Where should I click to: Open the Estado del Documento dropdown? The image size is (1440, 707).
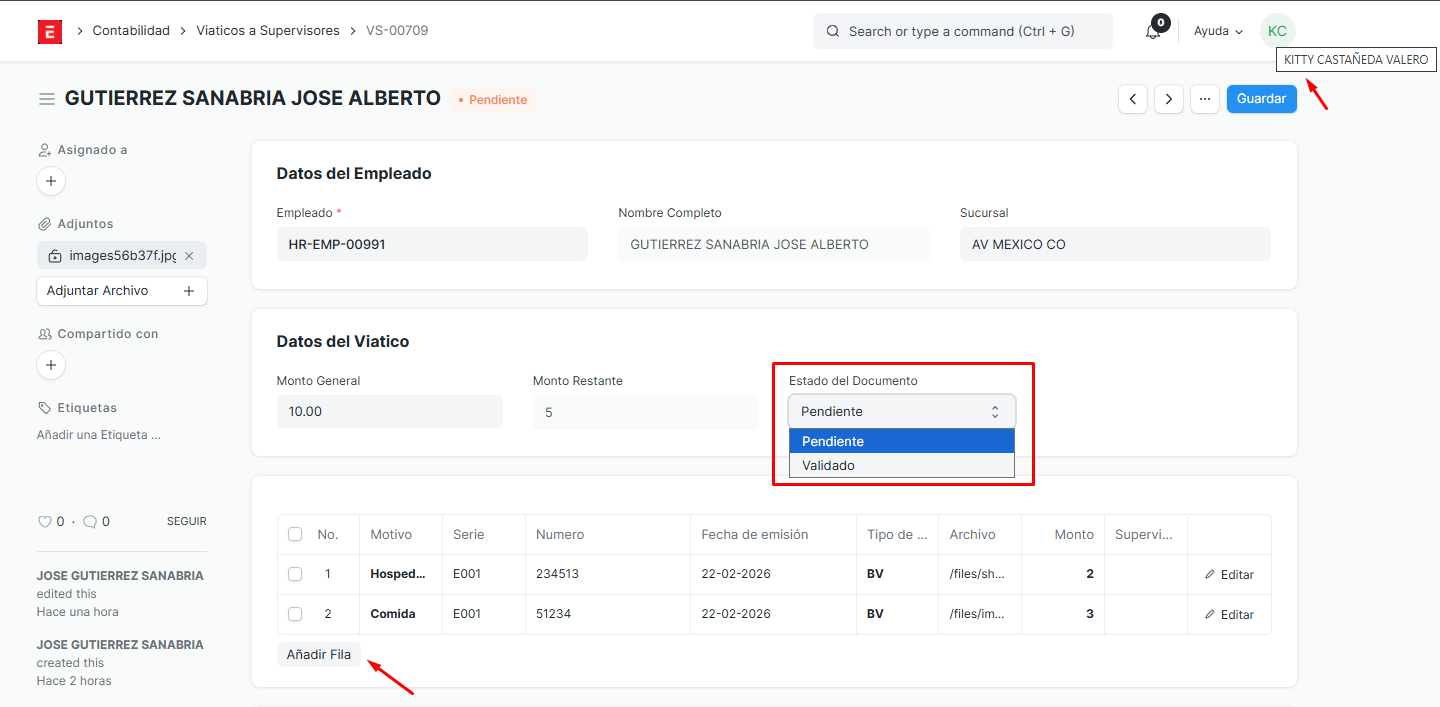[901, 411]
